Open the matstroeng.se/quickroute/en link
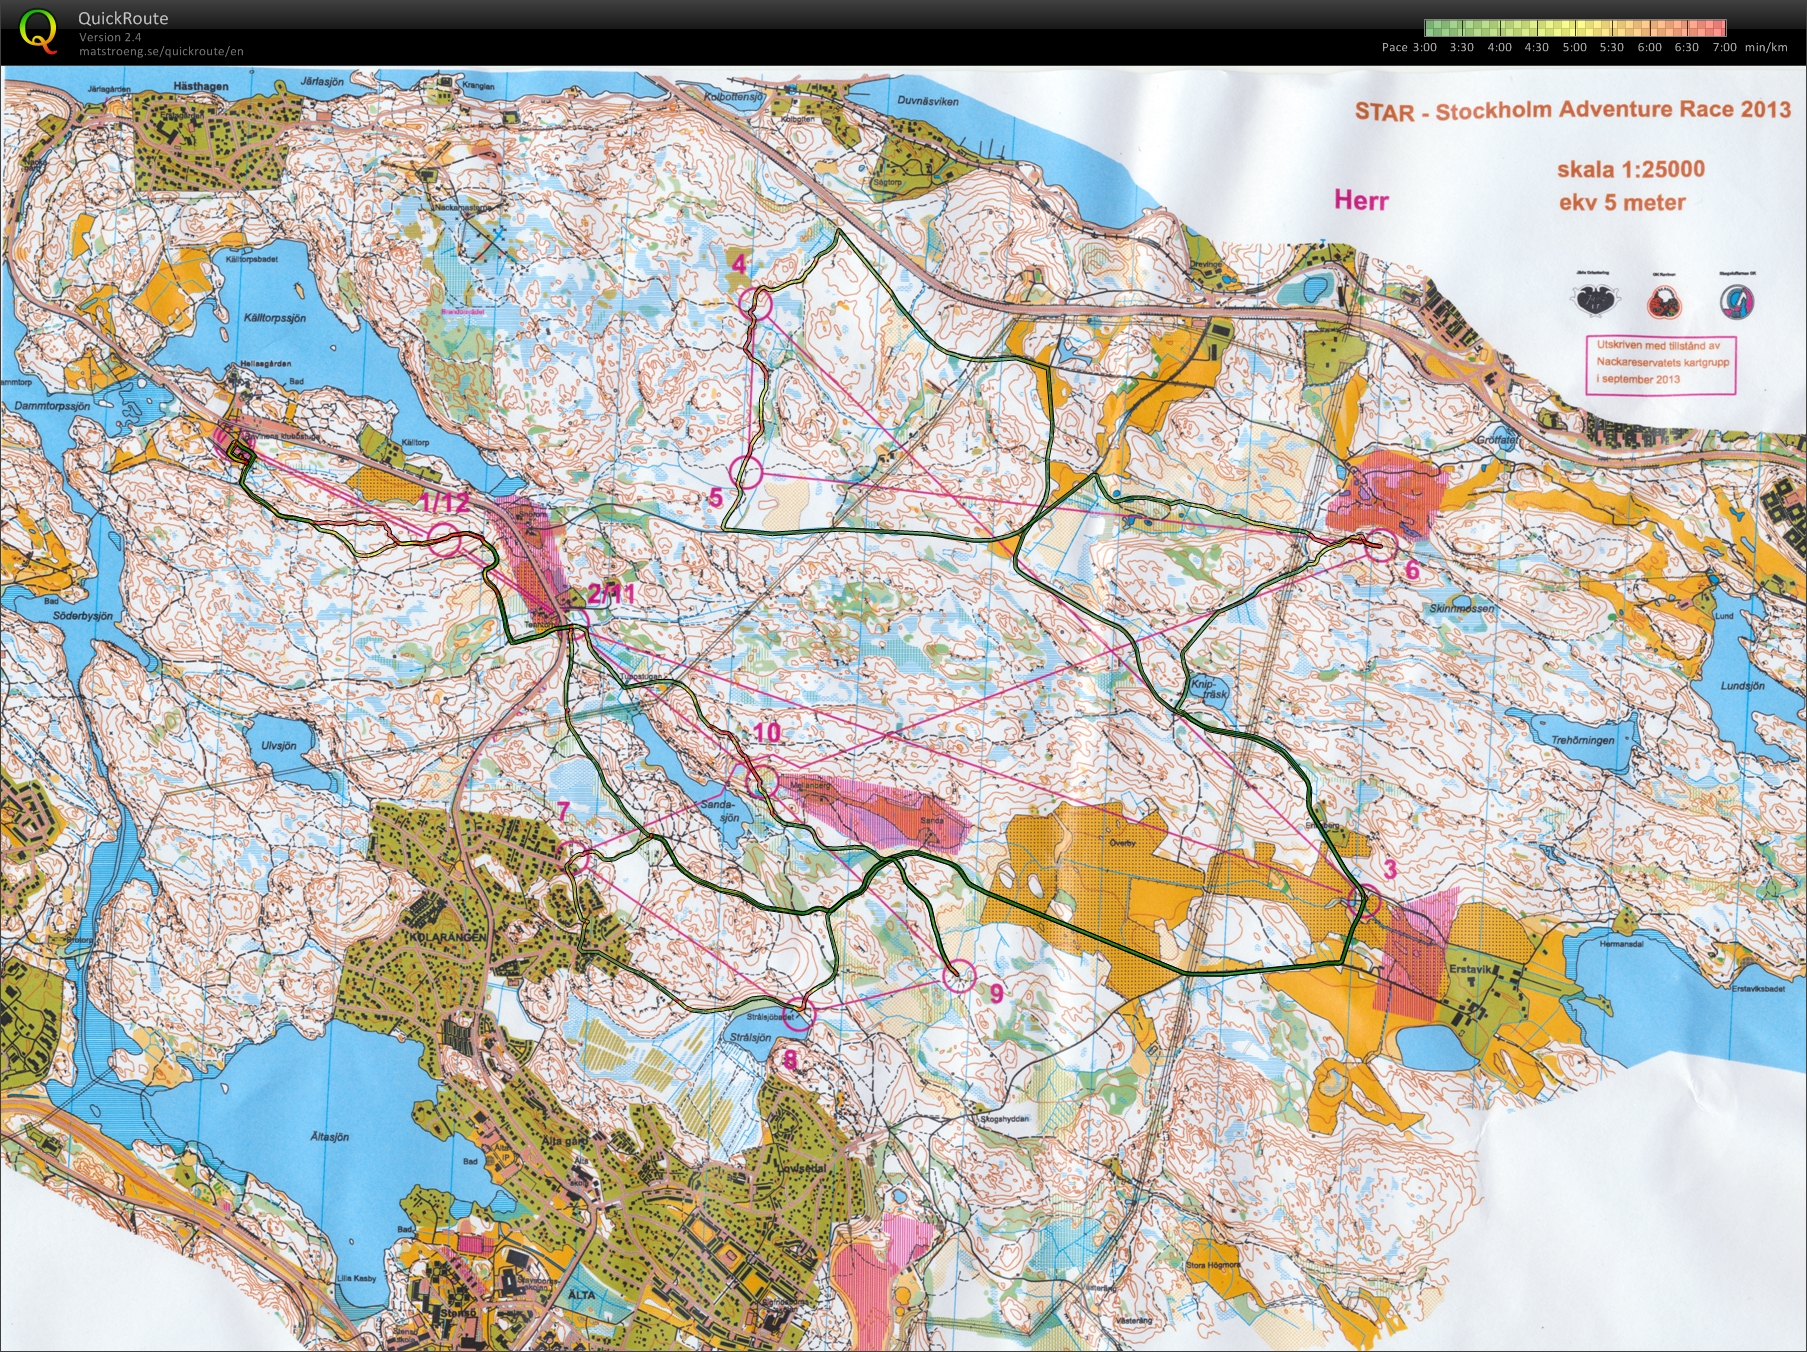This screenshot has width=1807, height=1352. pyautogui.click(x=161, y=51)
